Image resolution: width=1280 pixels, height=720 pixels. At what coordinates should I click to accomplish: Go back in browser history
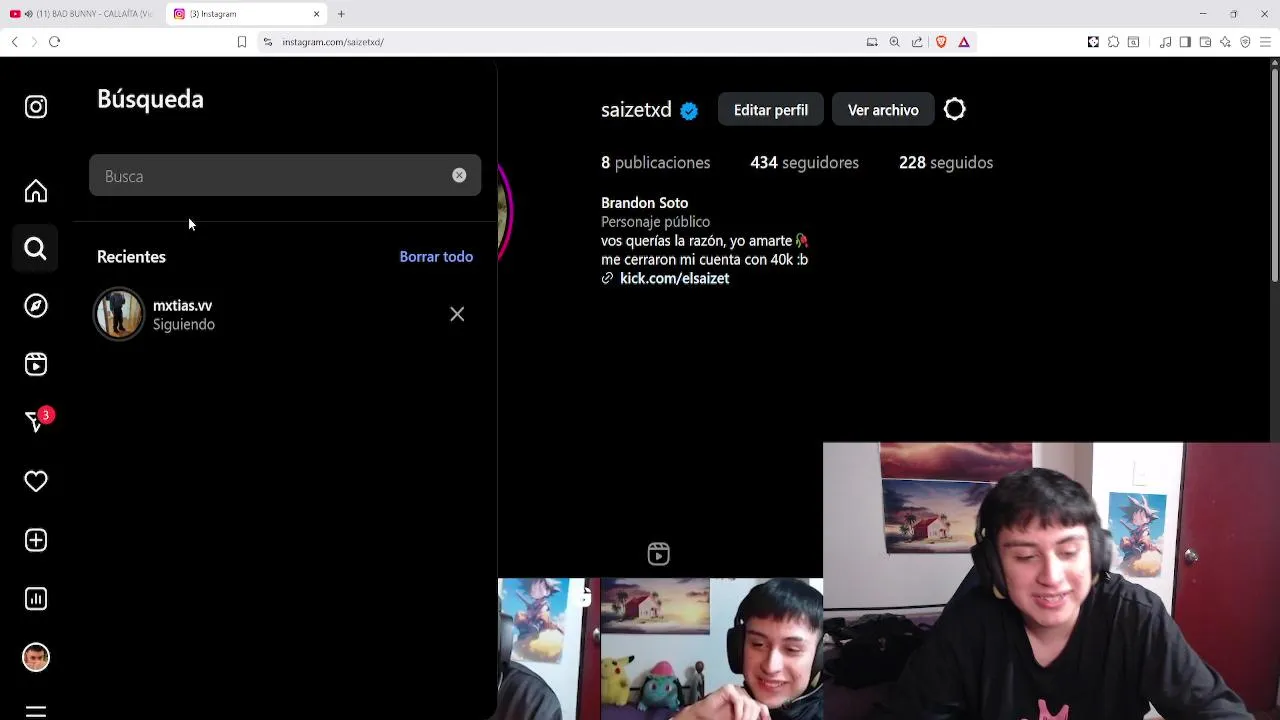click(x=14, y=42)
